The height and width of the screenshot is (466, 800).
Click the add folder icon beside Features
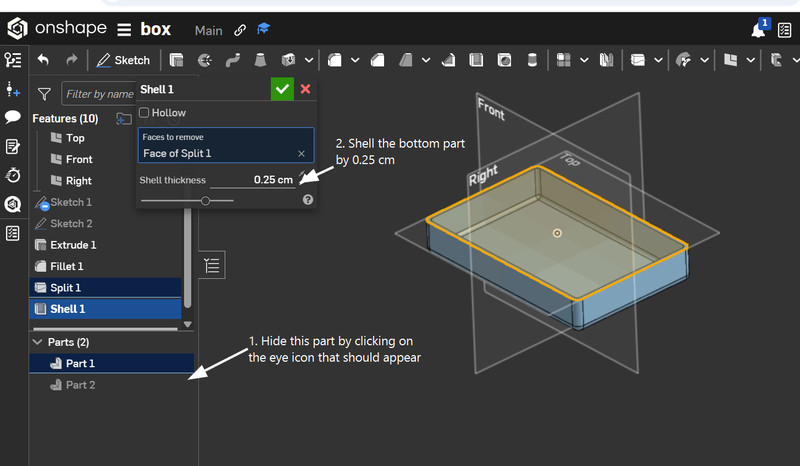[123, 119]
